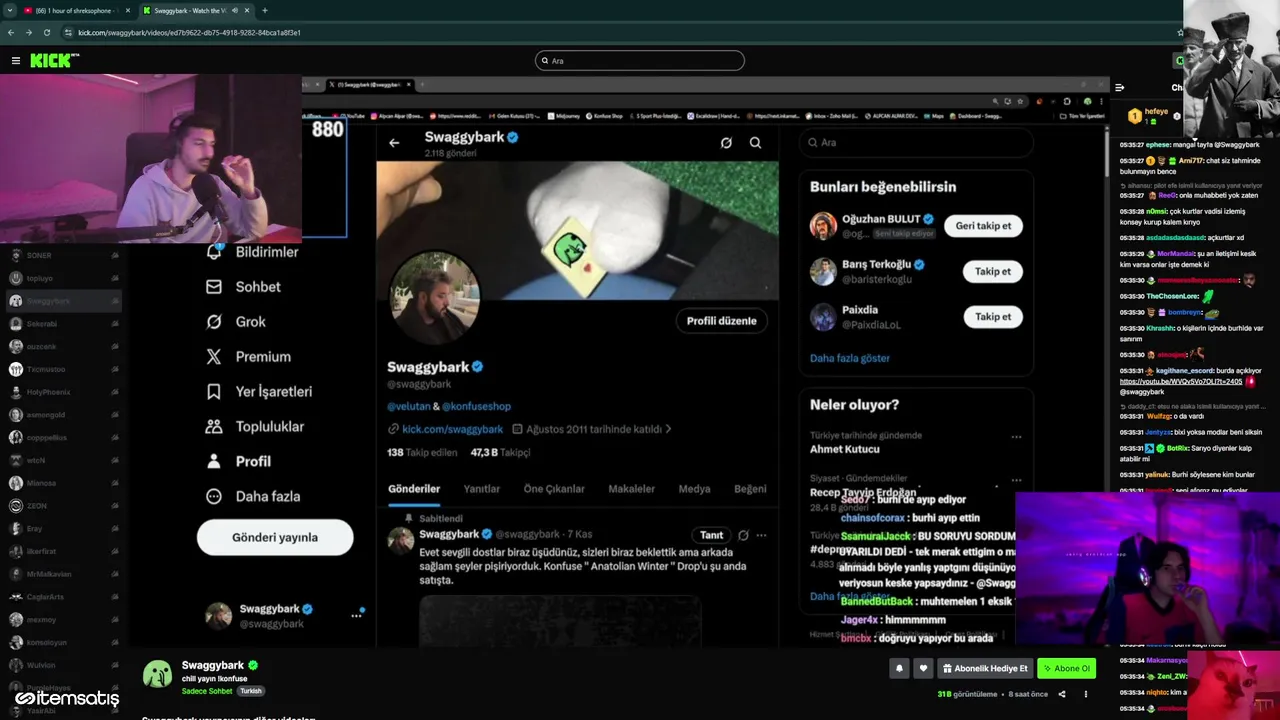Open site information icon in address bar
This screenshot has width=1280, height=720.
coord(68,32)
